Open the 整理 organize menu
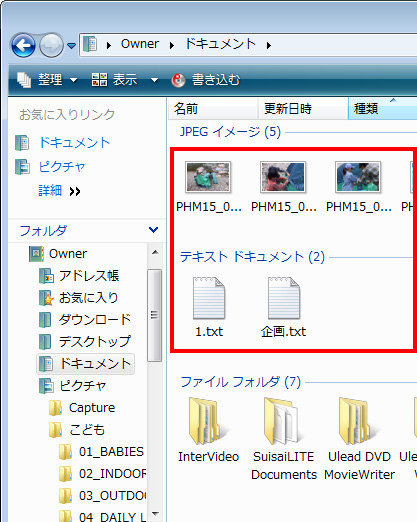The image size is (417, 522). click(x=47, y=80)
